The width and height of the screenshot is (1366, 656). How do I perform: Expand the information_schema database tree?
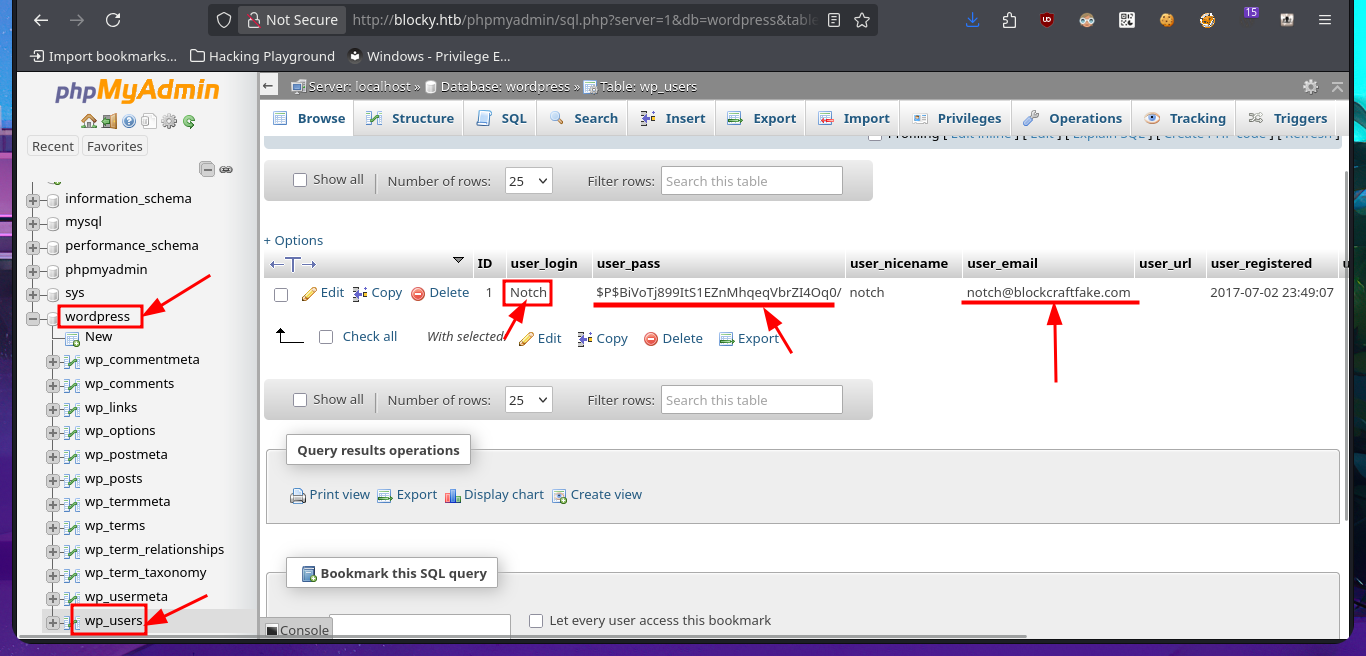(33, 199)
